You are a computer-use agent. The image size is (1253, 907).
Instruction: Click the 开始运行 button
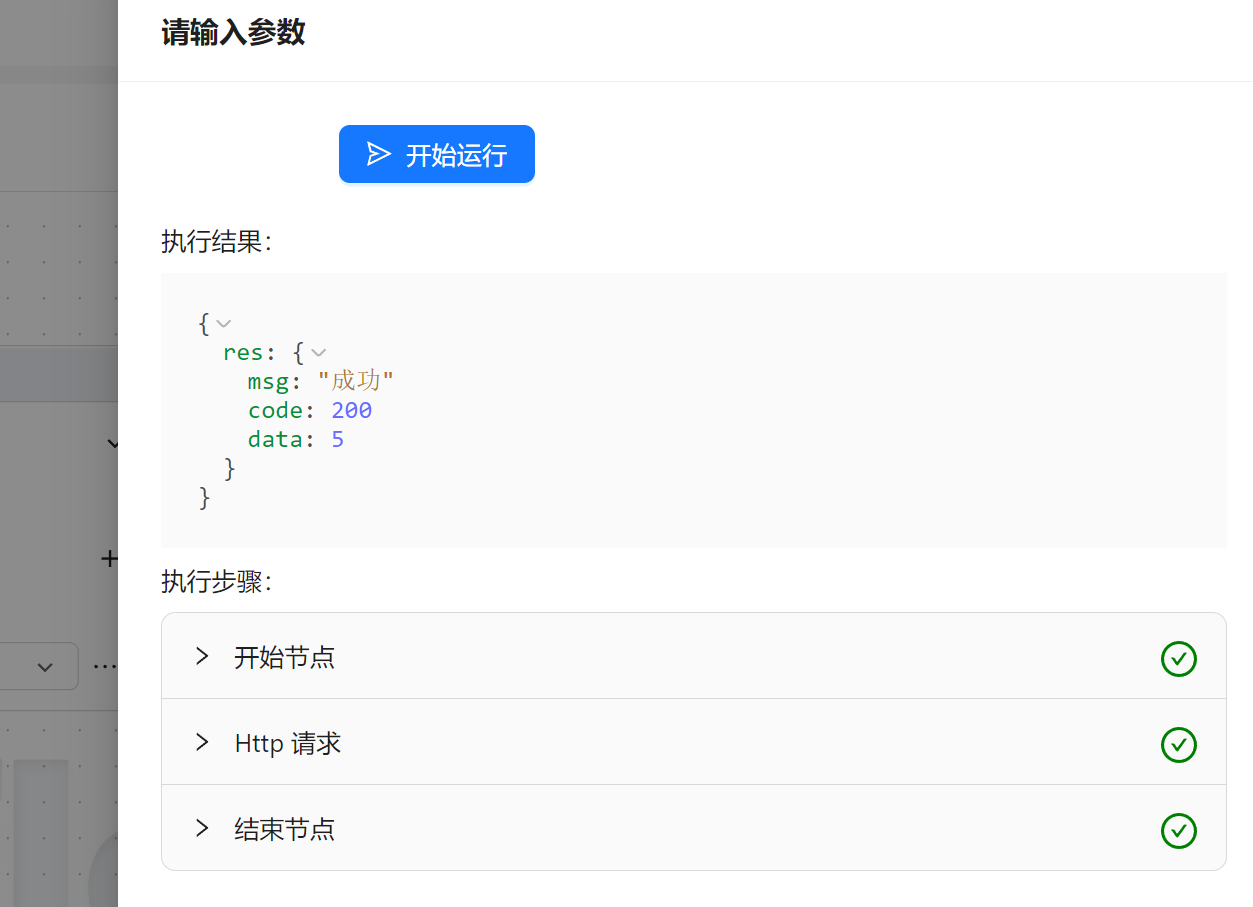[437, 155]
